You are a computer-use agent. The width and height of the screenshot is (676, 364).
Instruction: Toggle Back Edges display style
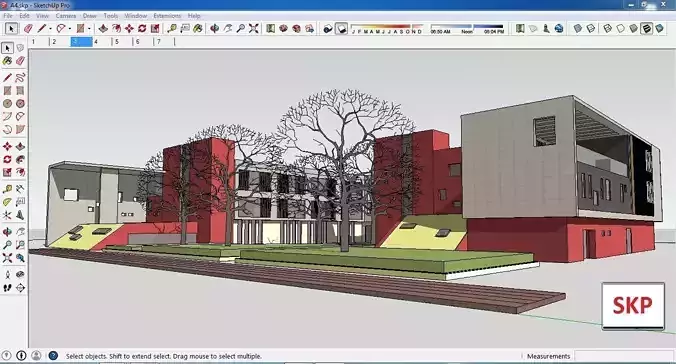point(591,28)
